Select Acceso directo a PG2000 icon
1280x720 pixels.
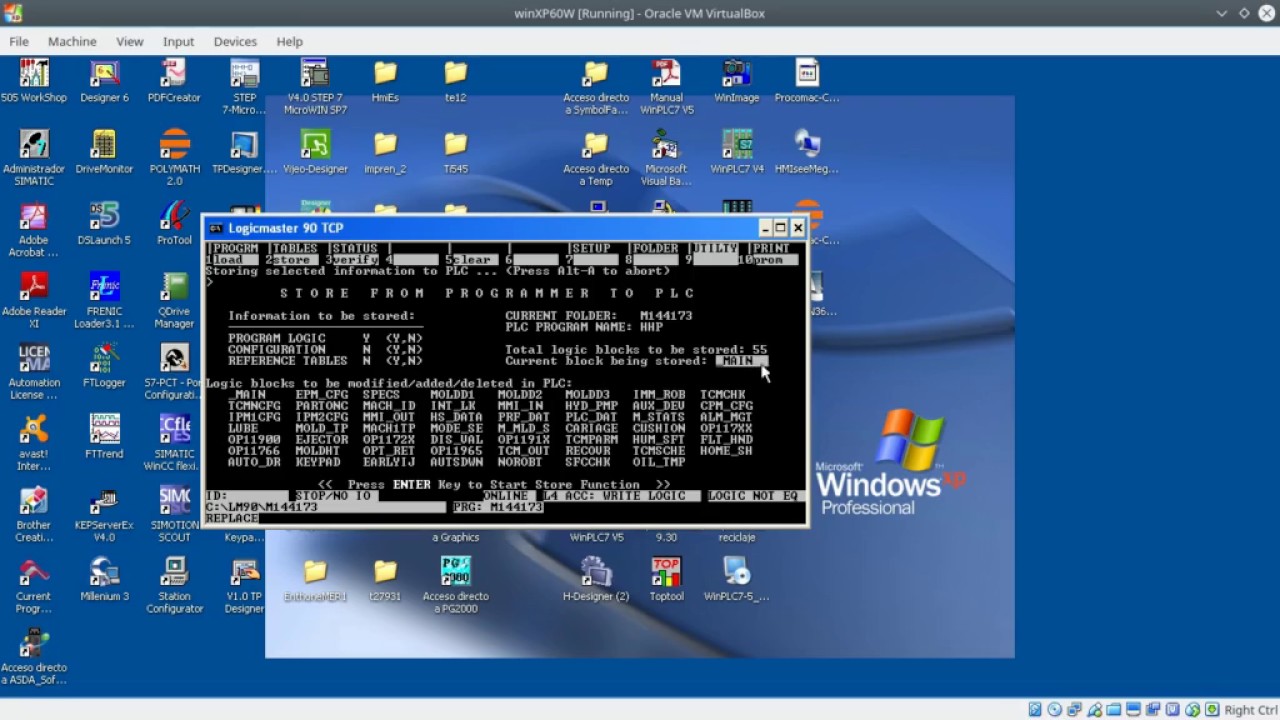coord(455,584)
